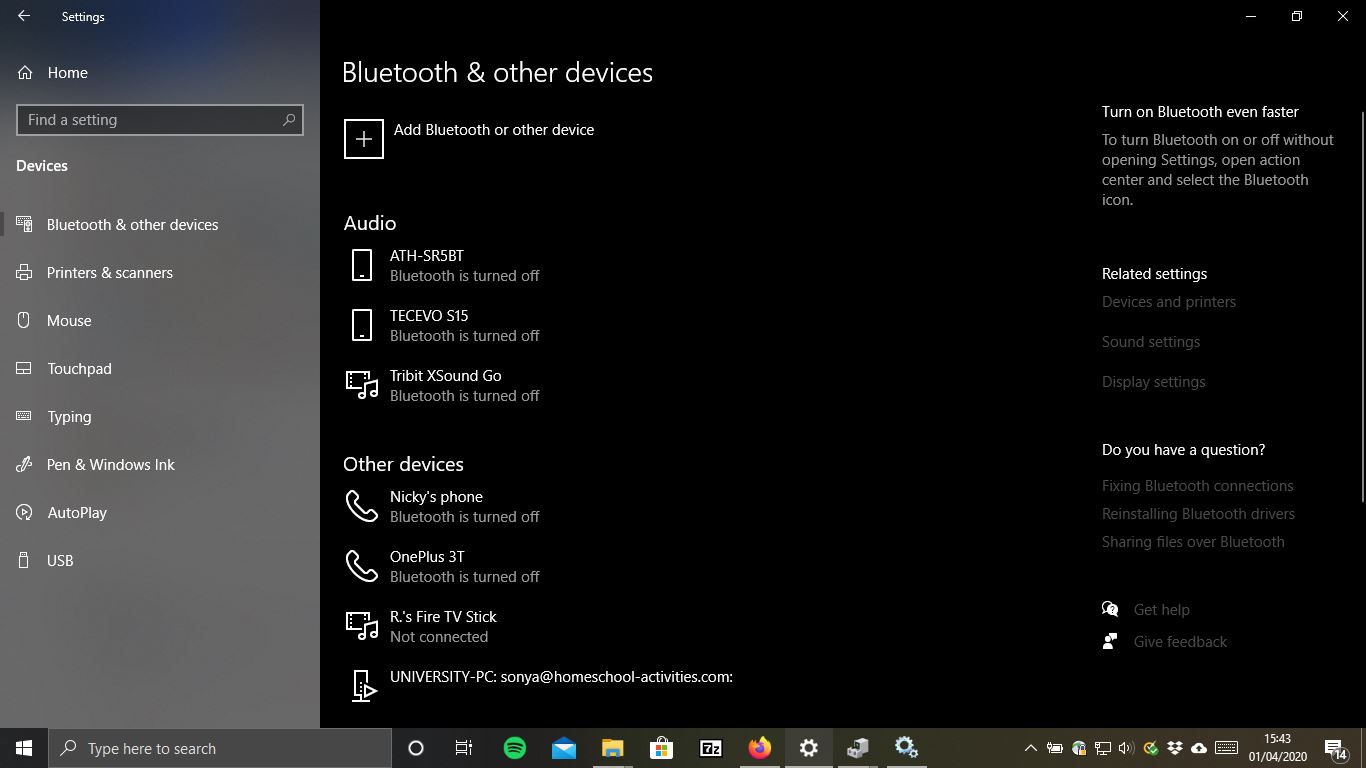Click the Tribit XSound Go media icon
The height and width of the screenshot is (768, 1366).
362,385
